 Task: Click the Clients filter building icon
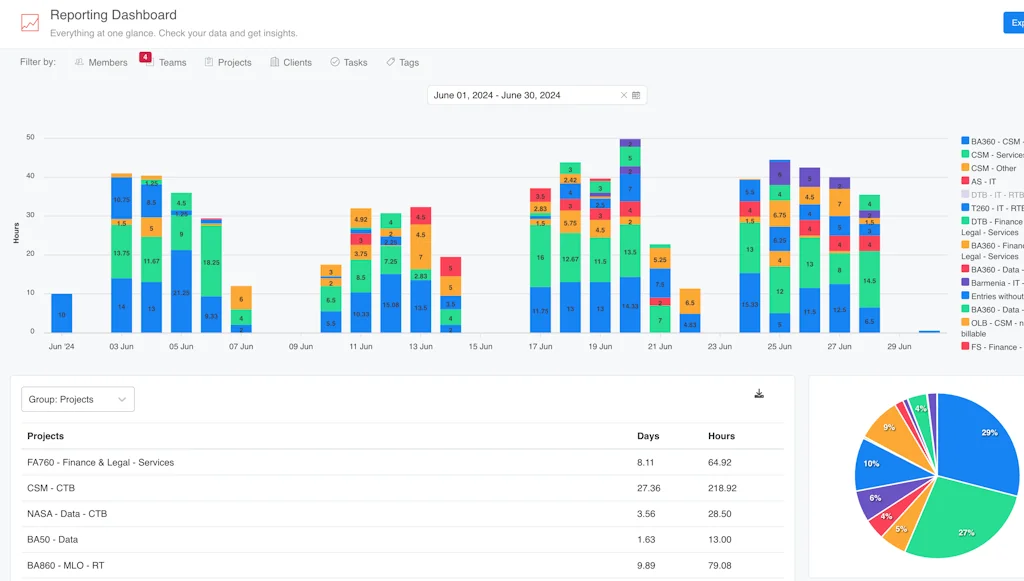275,62
